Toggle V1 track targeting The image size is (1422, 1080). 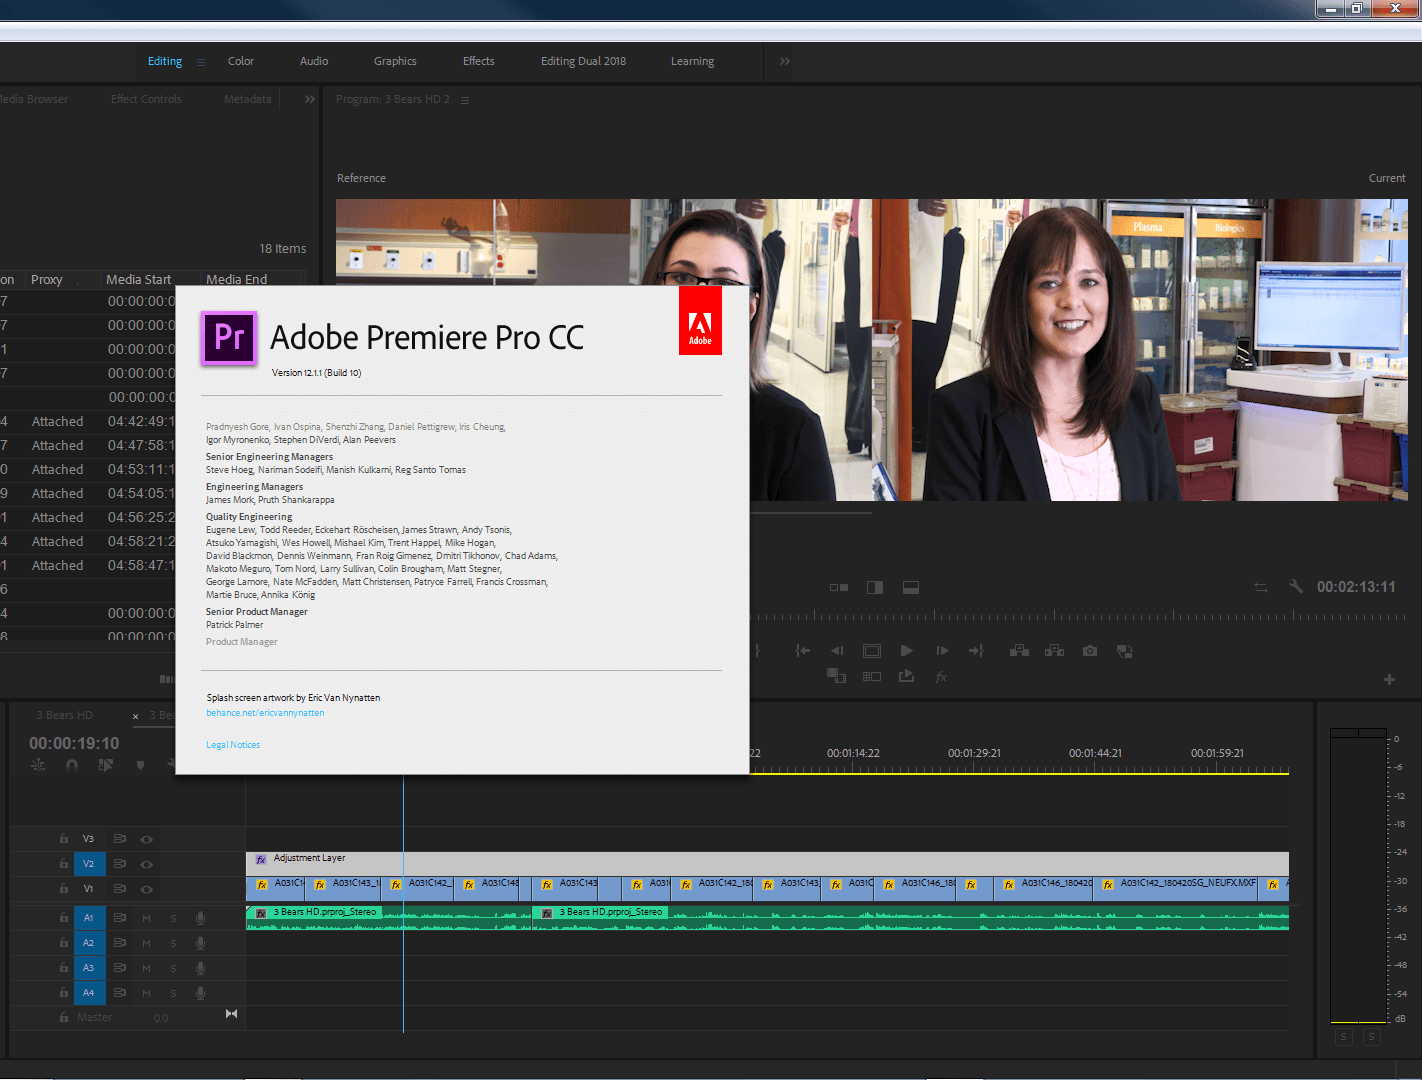89,889
